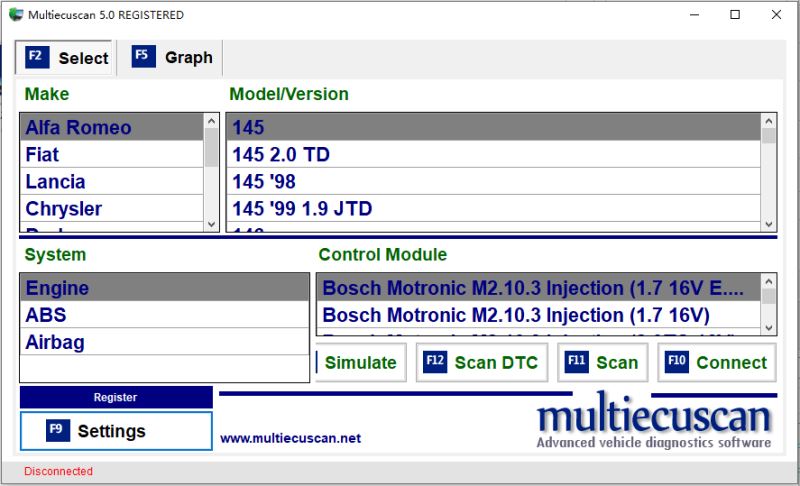Click the F5 key icon

pyautogui.click(x=143, y=56)
